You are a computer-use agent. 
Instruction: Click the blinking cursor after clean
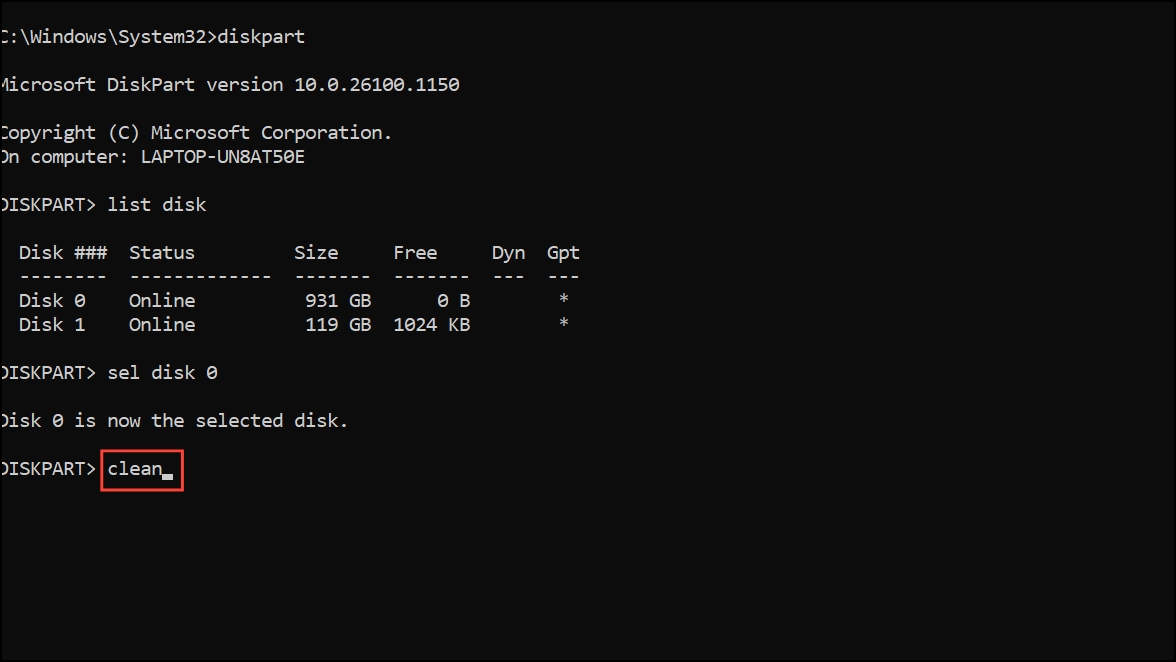pyautogui.click(x=167, y=477)
